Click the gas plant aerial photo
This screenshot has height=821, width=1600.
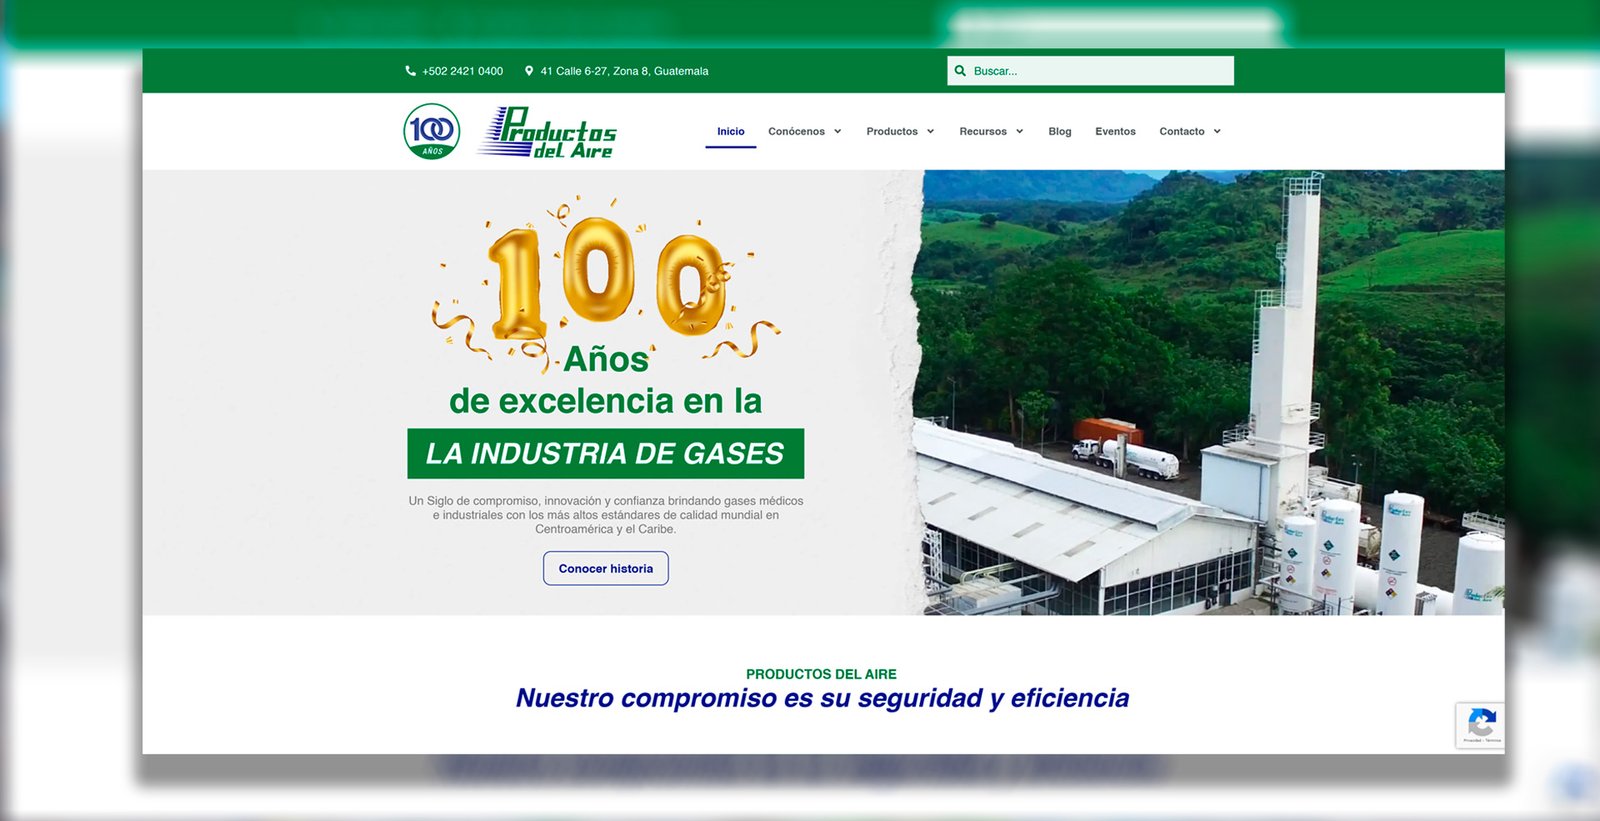(1210, 392)
